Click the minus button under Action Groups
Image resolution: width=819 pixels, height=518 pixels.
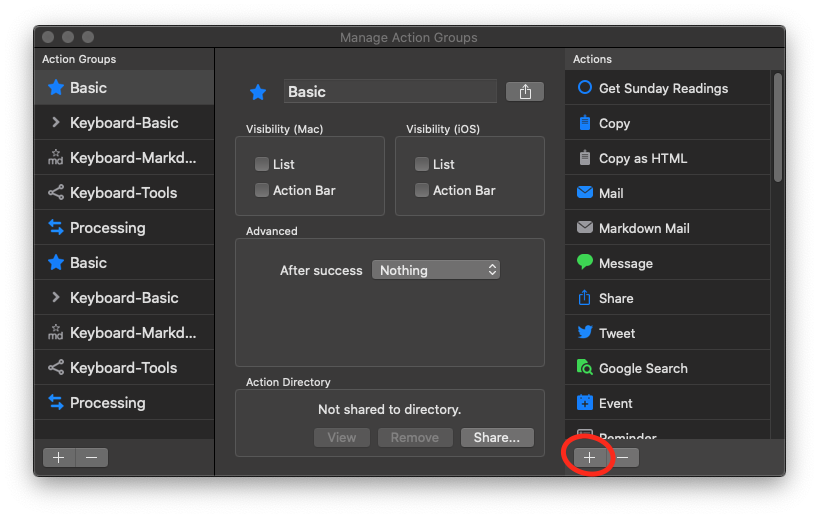pyautogui.click(x=91, y=457)
